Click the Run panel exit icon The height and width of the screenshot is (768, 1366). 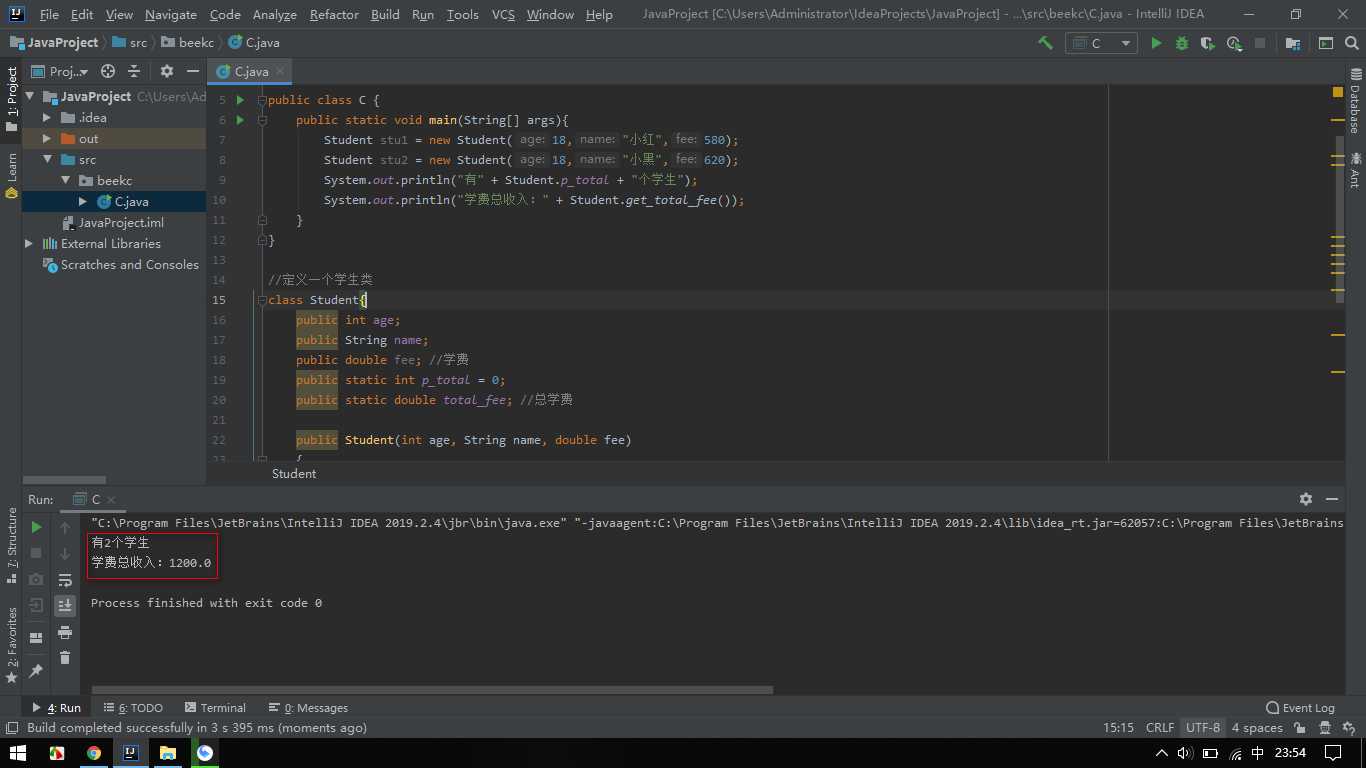(x=36, y=605)
